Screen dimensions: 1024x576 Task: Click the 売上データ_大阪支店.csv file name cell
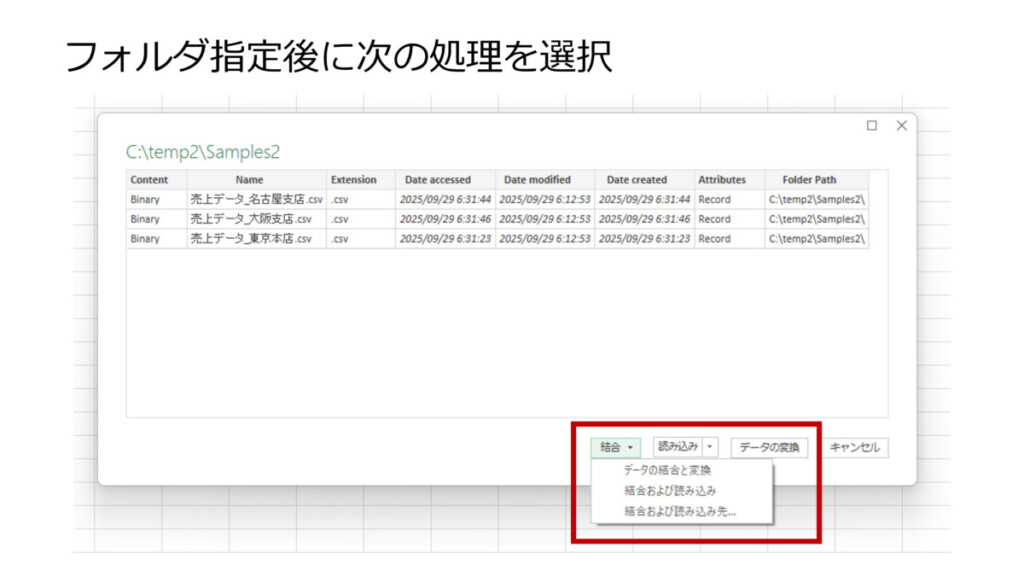click(x=257, y=219)
